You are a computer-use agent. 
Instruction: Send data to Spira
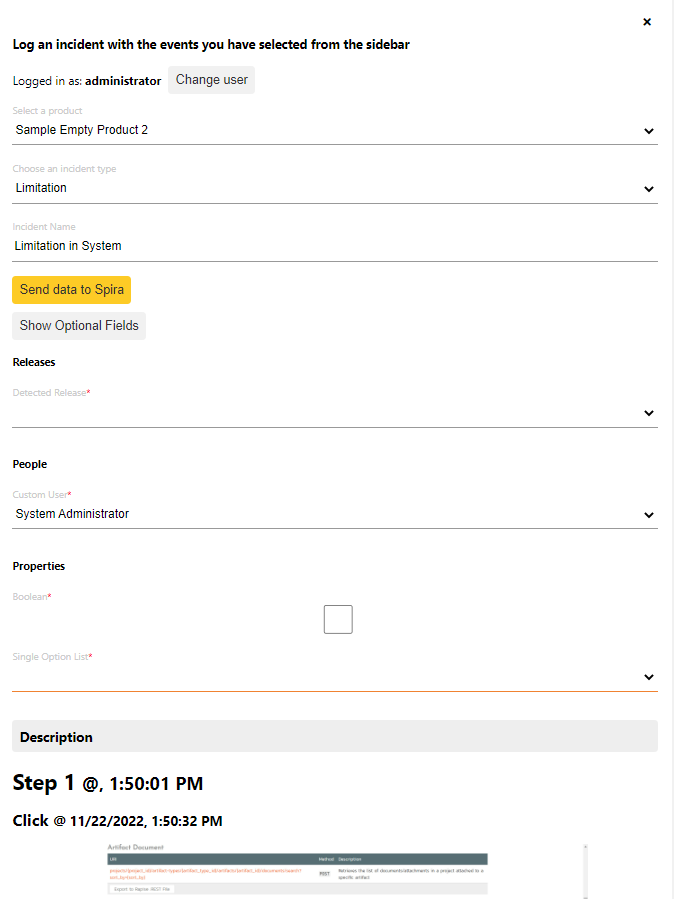71,290
